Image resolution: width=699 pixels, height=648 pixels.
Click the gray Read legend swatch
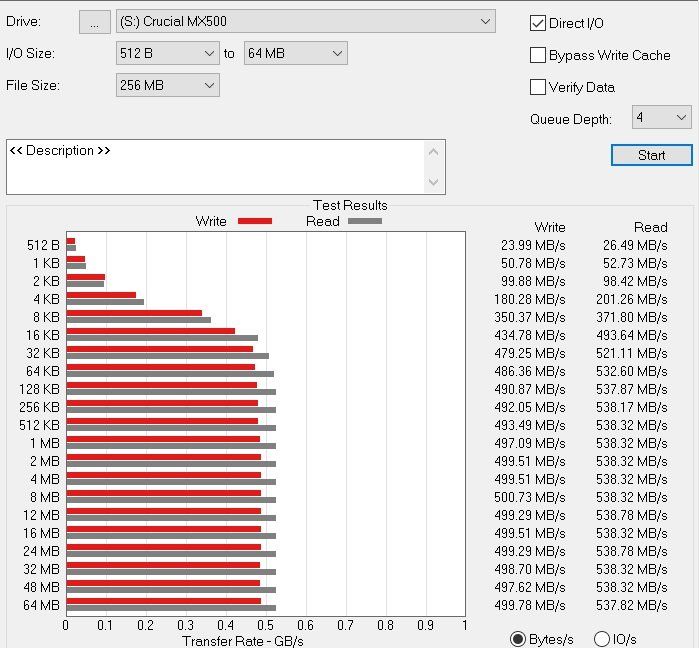365,221
